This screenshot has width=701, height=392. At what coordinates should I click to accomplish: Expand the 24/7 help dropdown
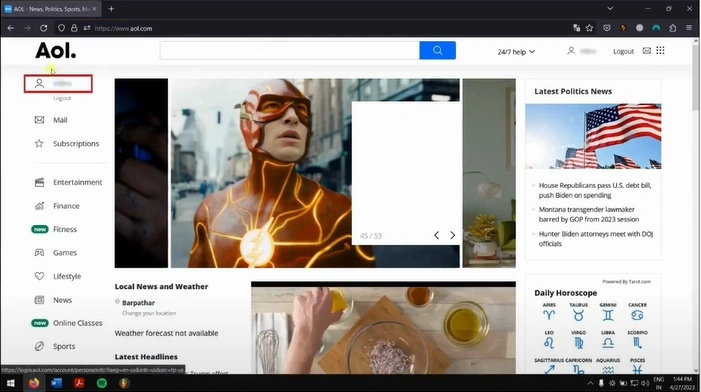coord(516,52)
